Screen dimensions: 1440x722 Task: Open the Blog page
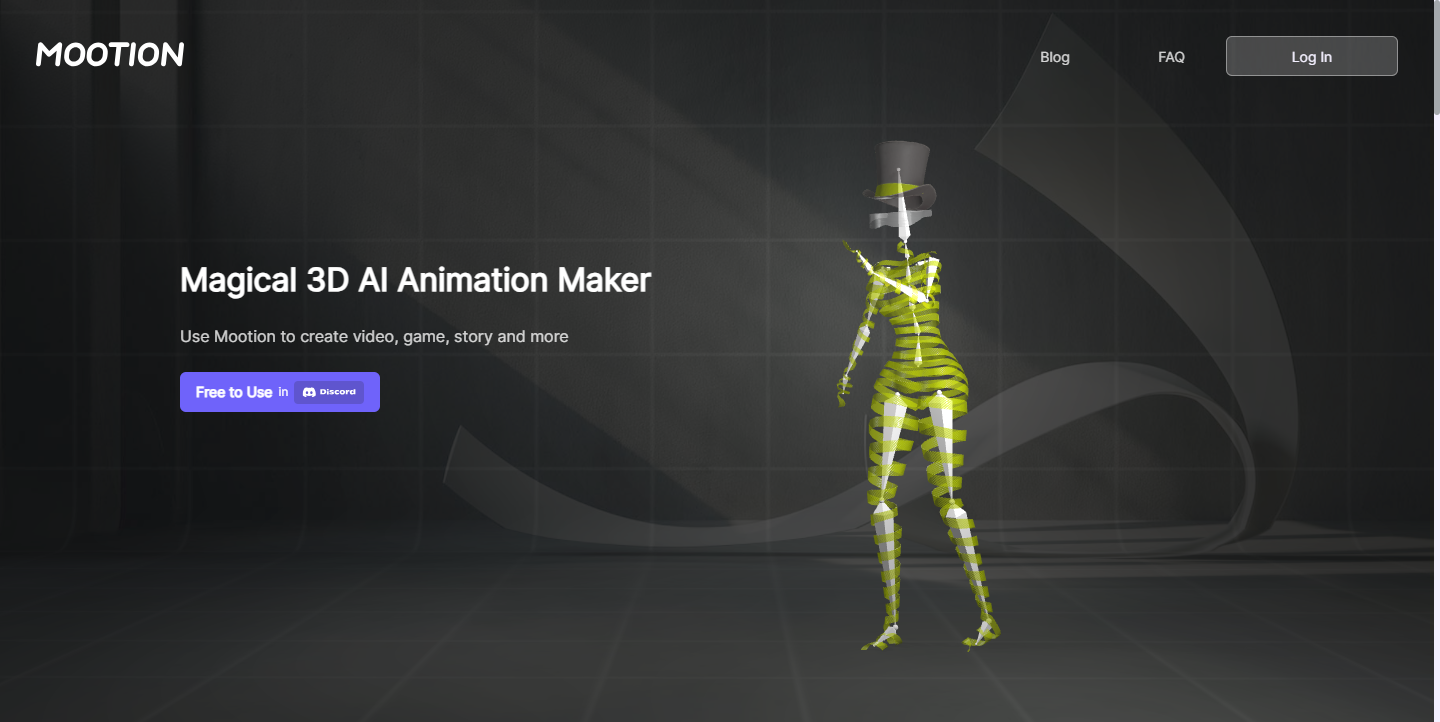pos(1055,57)
